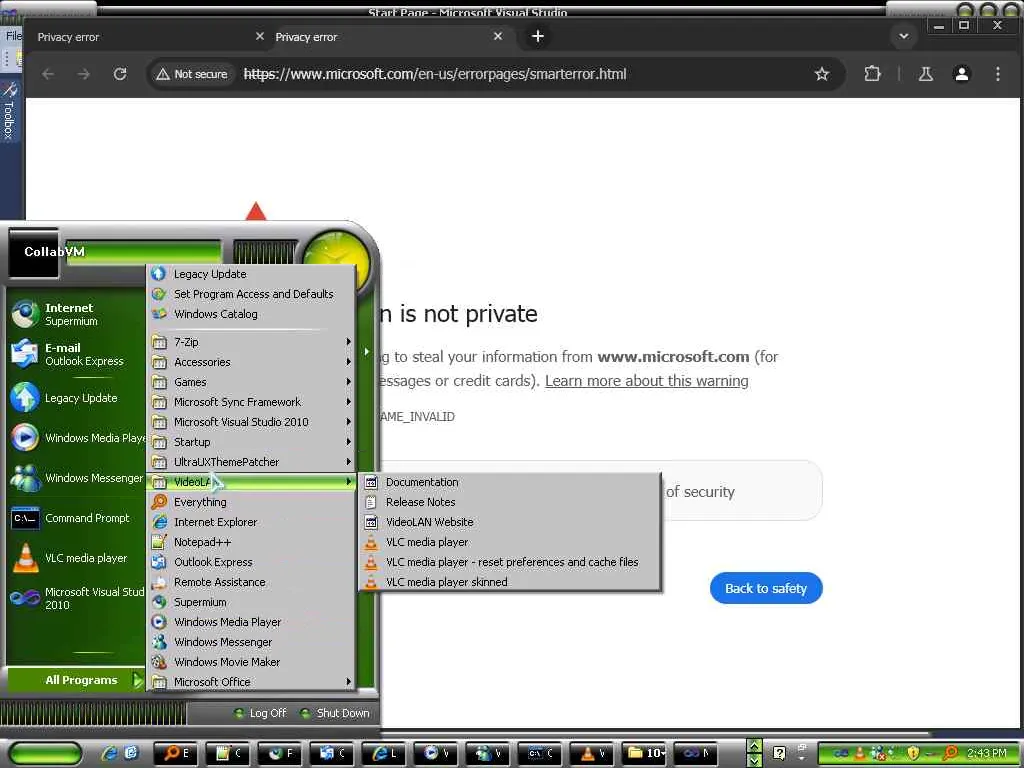The width and height of the screenshot is (1024, 768).
Task: Switch to VLC cone taskbar button
Action: 592,753
